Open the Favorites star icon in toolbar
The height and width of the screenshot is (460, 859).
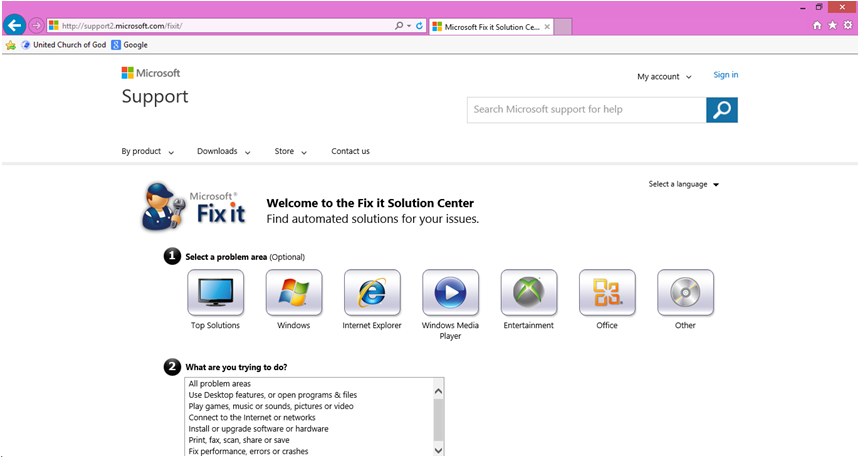832,25
